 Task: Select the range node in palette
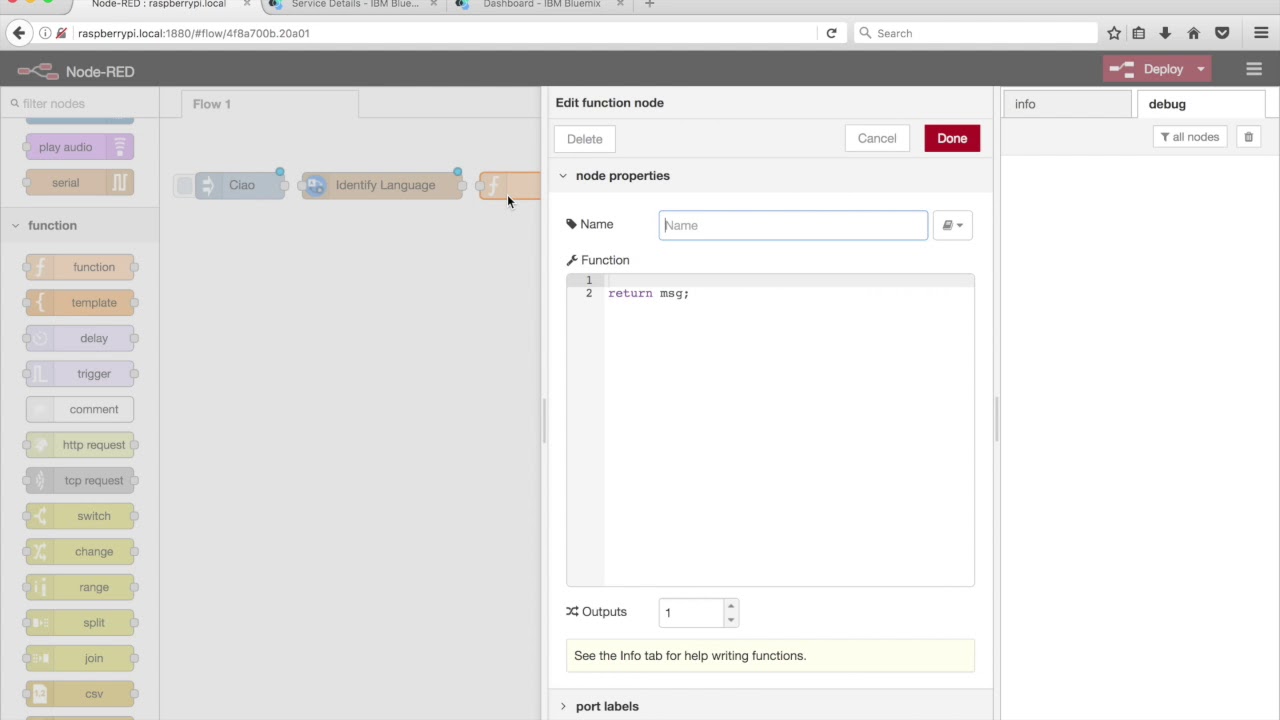tap(80, 587)
